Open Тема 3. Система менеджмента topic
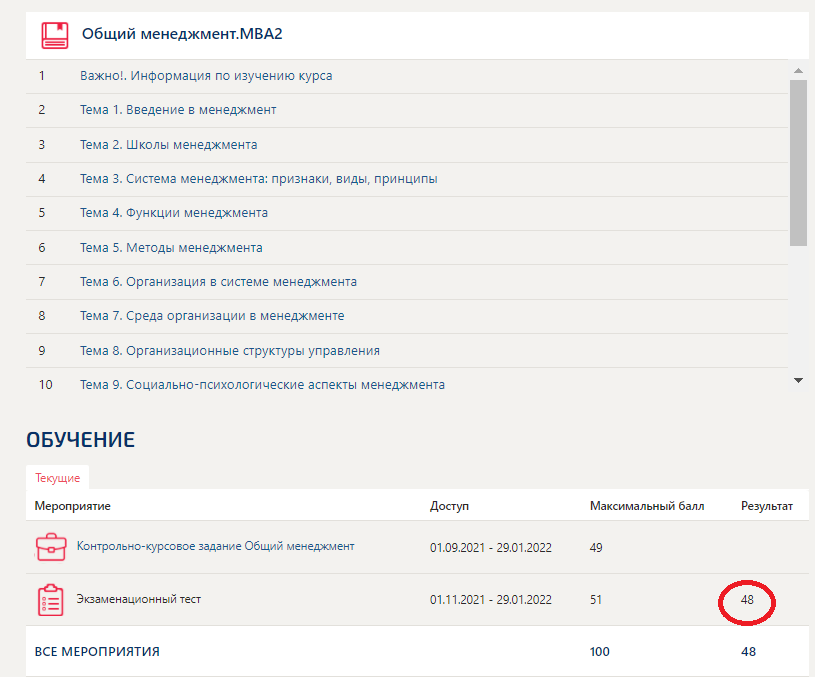 [x=258, y=179]
